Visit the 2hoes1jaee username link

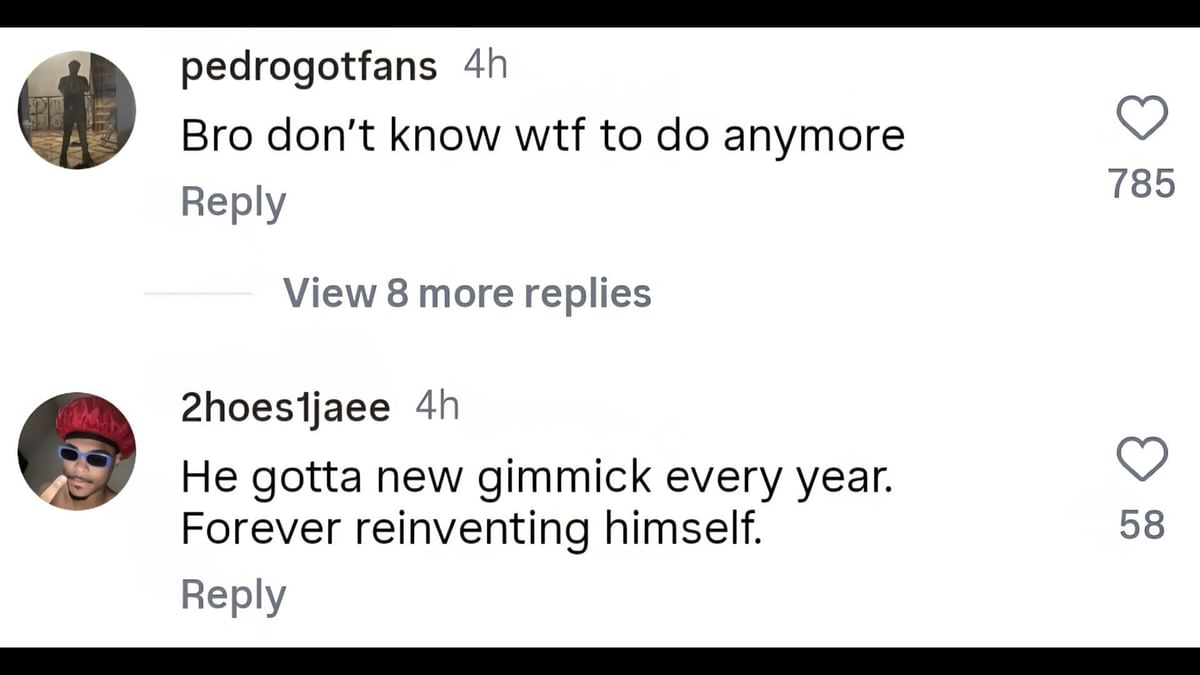click(285, 408)
